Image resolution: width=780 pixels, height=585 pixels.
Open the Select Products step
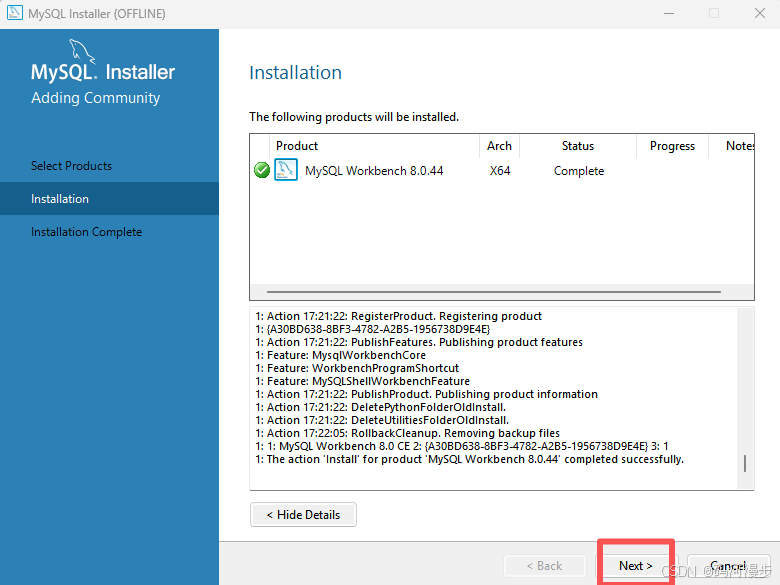(x=71, y=166)
